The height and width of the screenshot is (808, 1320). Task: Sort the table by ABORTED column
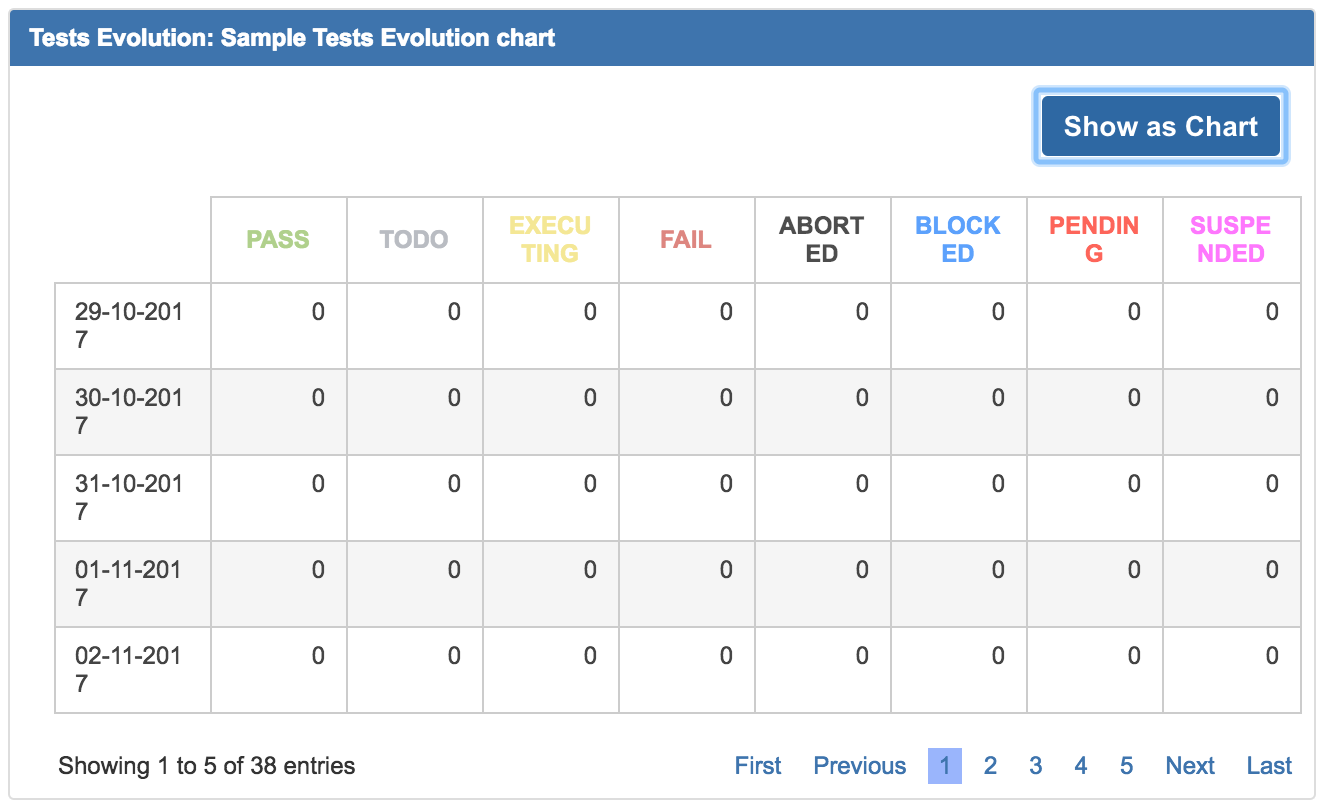coord(822,239)
